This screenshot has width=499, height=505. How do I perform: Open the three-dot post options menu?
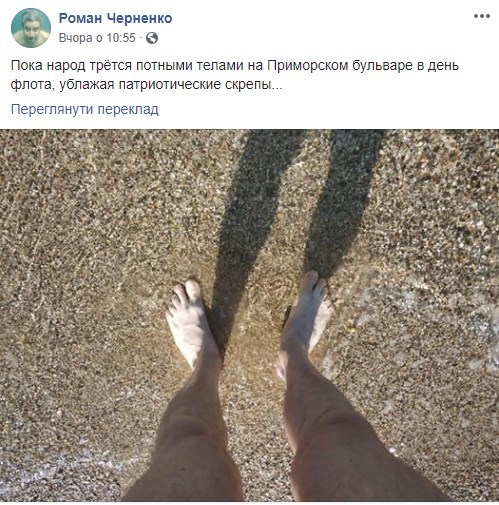click(481, 16)
